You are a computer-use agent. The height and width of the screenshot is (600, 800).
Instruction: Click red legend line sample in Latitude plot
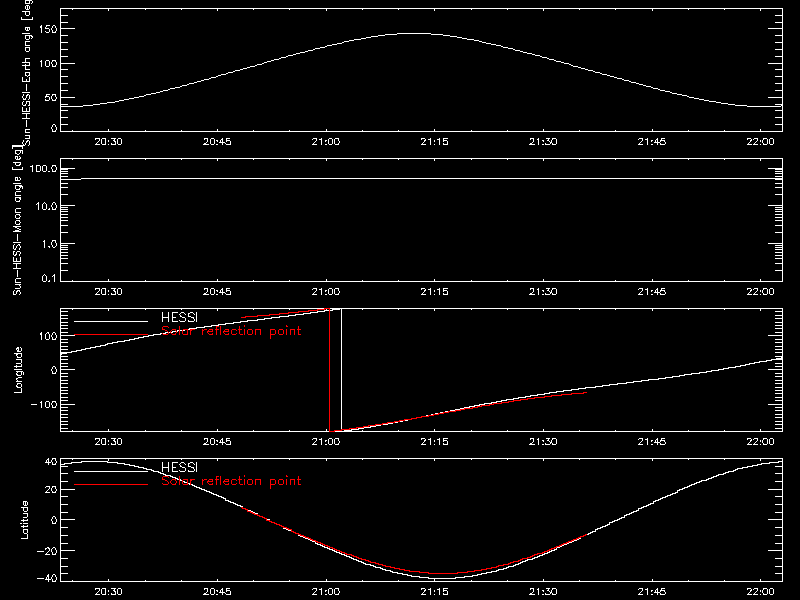coord(111,484)
